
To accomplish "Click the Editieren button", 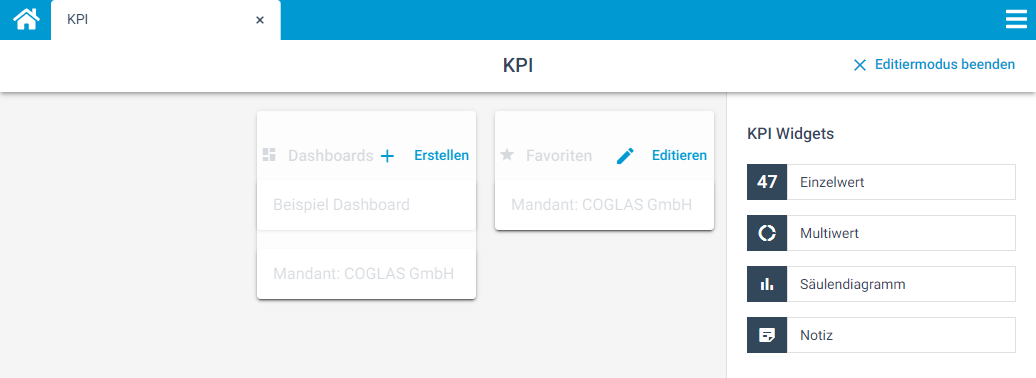I will tap(679, 155).
